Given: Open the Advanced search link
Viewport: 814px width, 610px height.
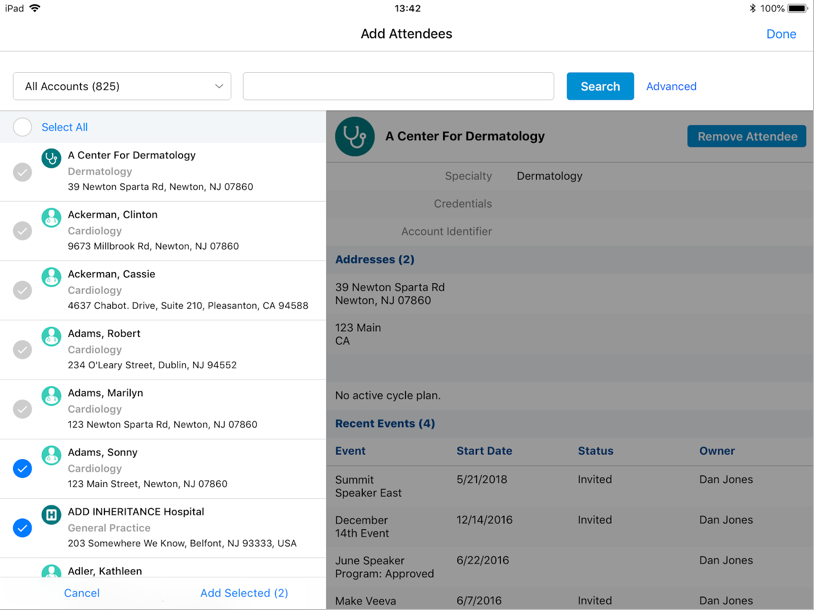Looking at the screenshot, I should 671,86.
